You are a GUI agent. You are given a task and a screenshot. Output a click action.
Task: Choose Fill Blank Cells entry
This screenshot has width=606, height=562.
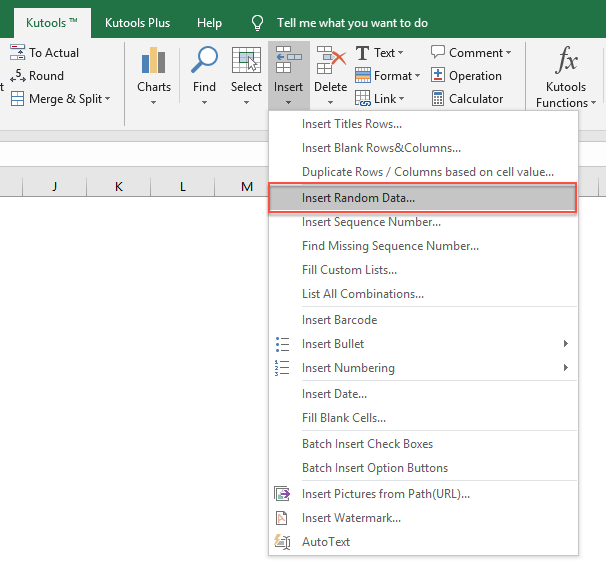coord(424,418)
